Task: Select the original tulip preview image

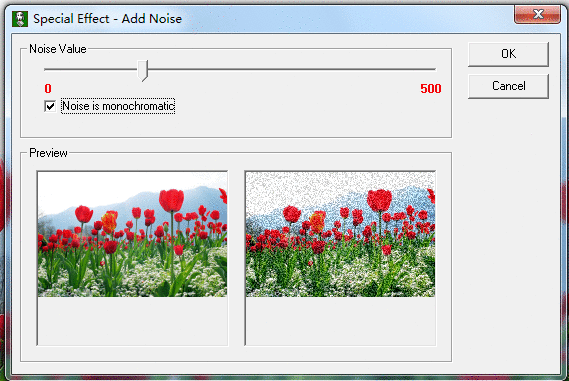Action: pos(132,234)
